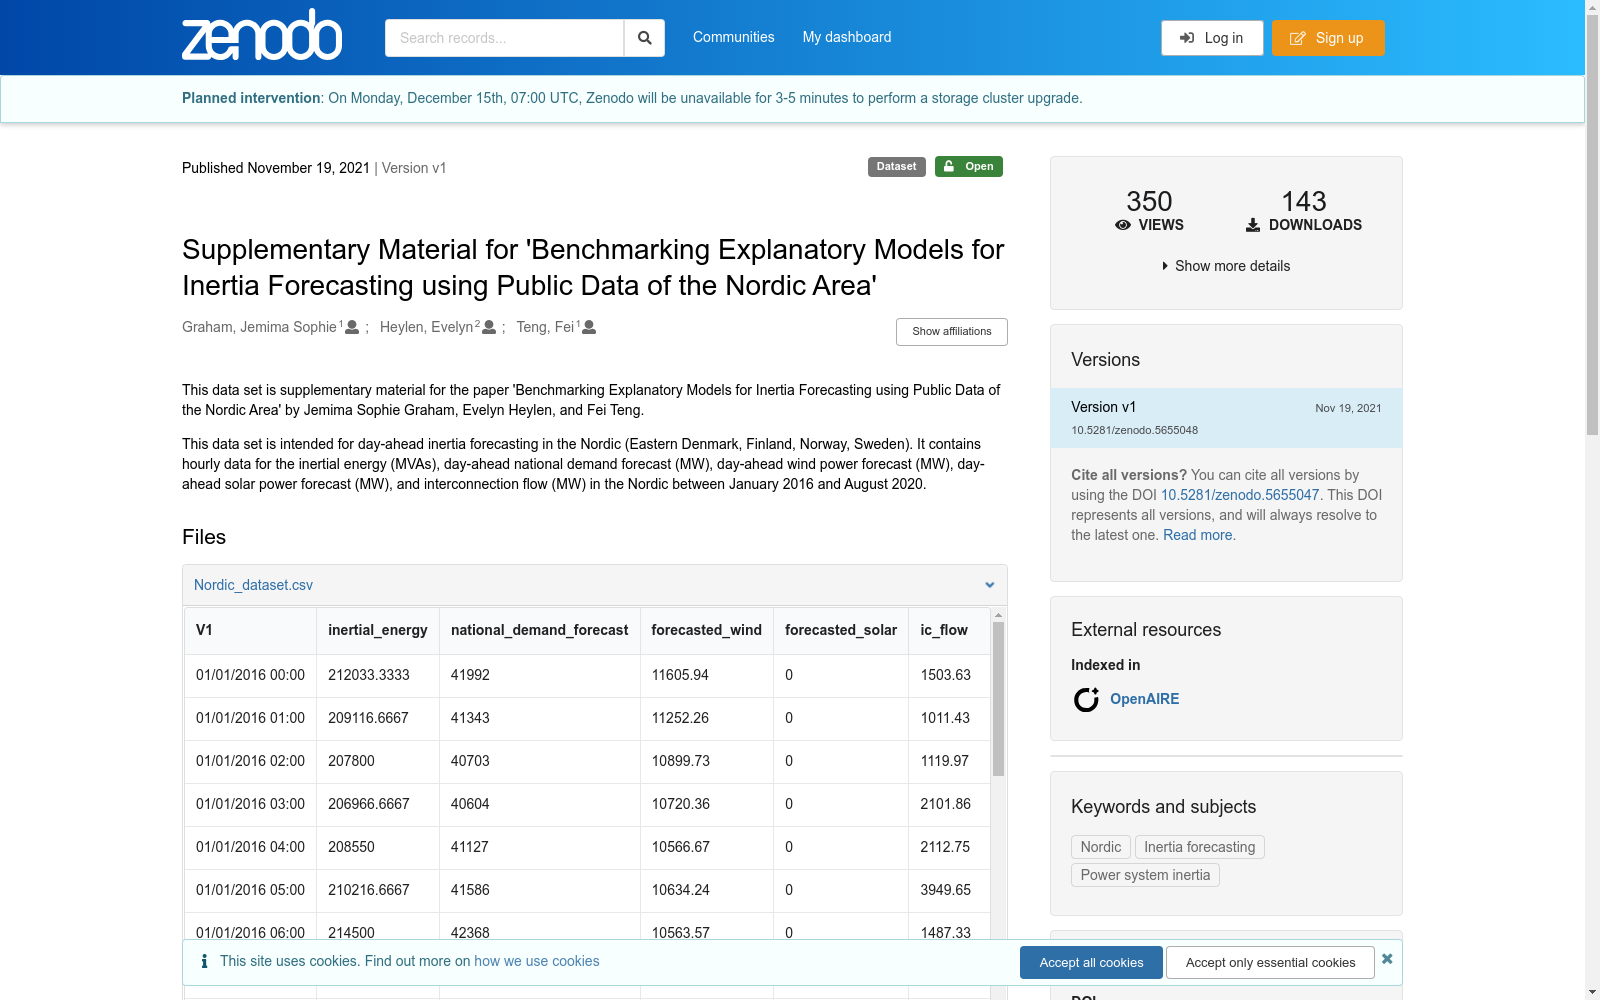
Task: Click author Teng, Fei
Action: click(545, 327)
